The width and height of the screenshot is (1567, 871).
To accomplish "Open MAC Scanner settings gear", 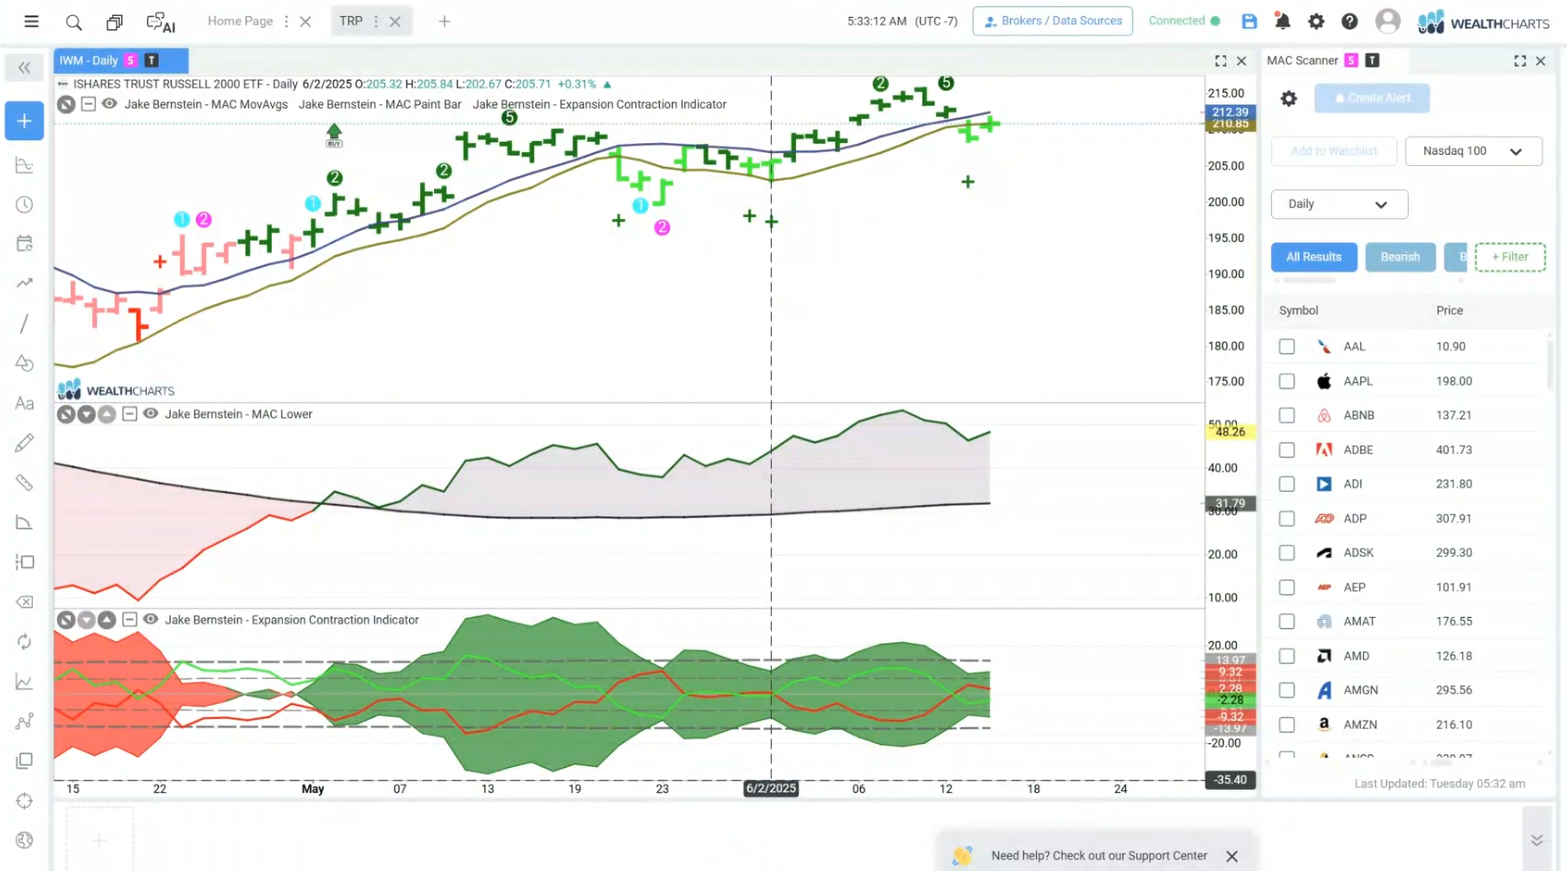I will coord(1288,98).
